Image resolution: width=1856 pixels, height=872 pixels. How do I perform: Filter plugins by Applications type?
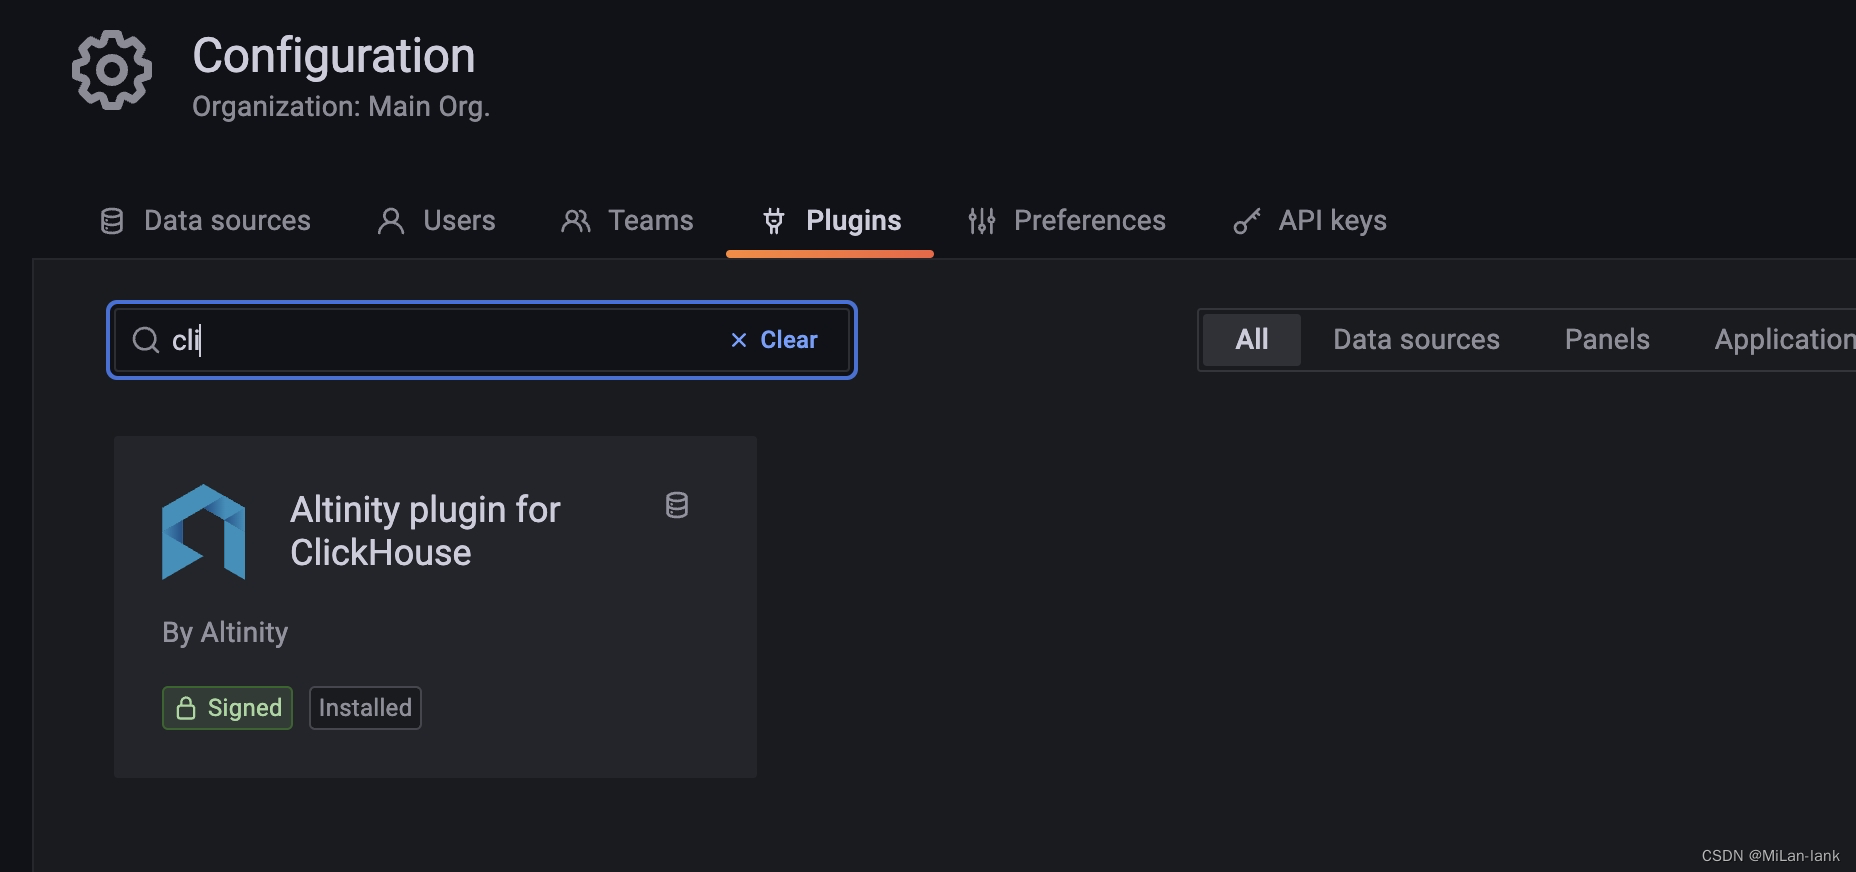coord(1785,340)
